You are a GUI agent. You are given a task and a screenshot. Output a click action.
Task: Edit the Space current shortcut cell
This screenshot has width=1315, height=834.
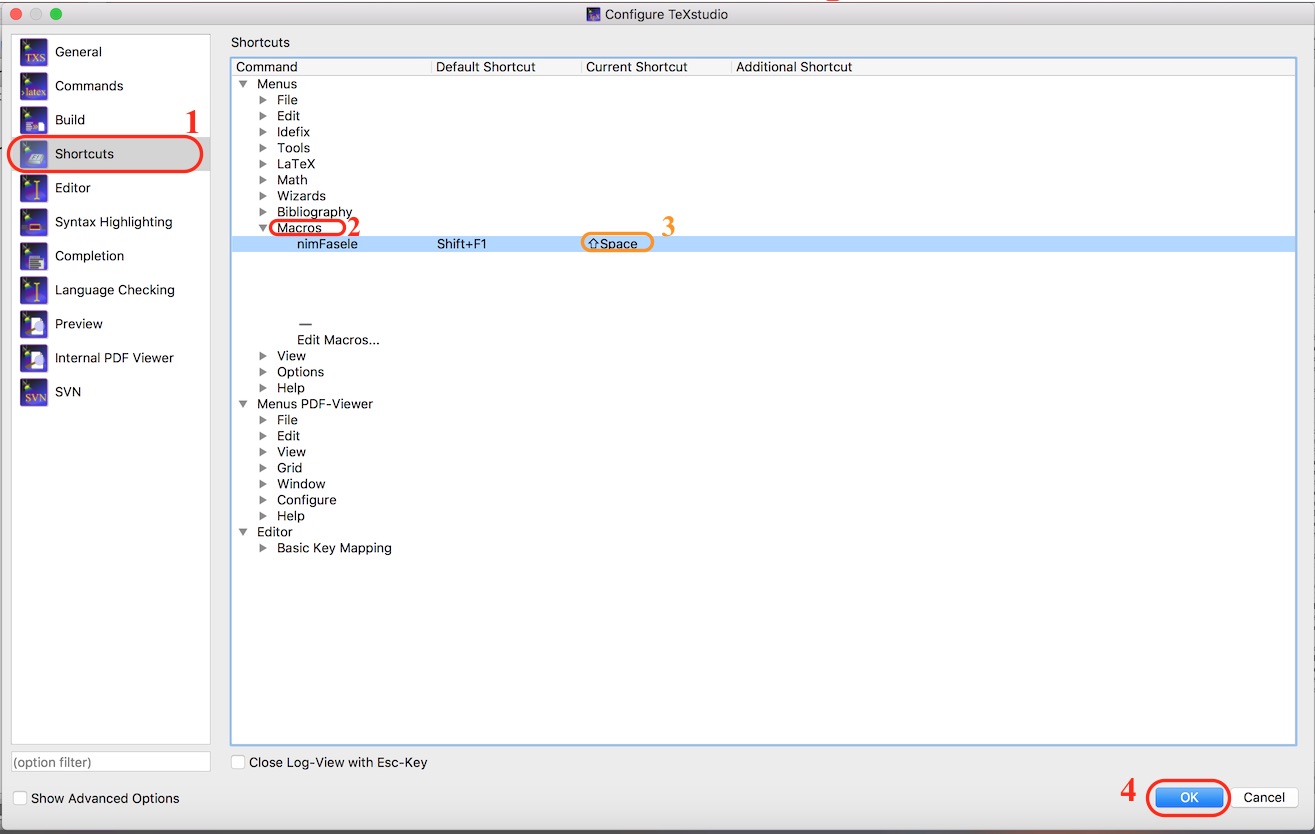(x=613, y=244)
